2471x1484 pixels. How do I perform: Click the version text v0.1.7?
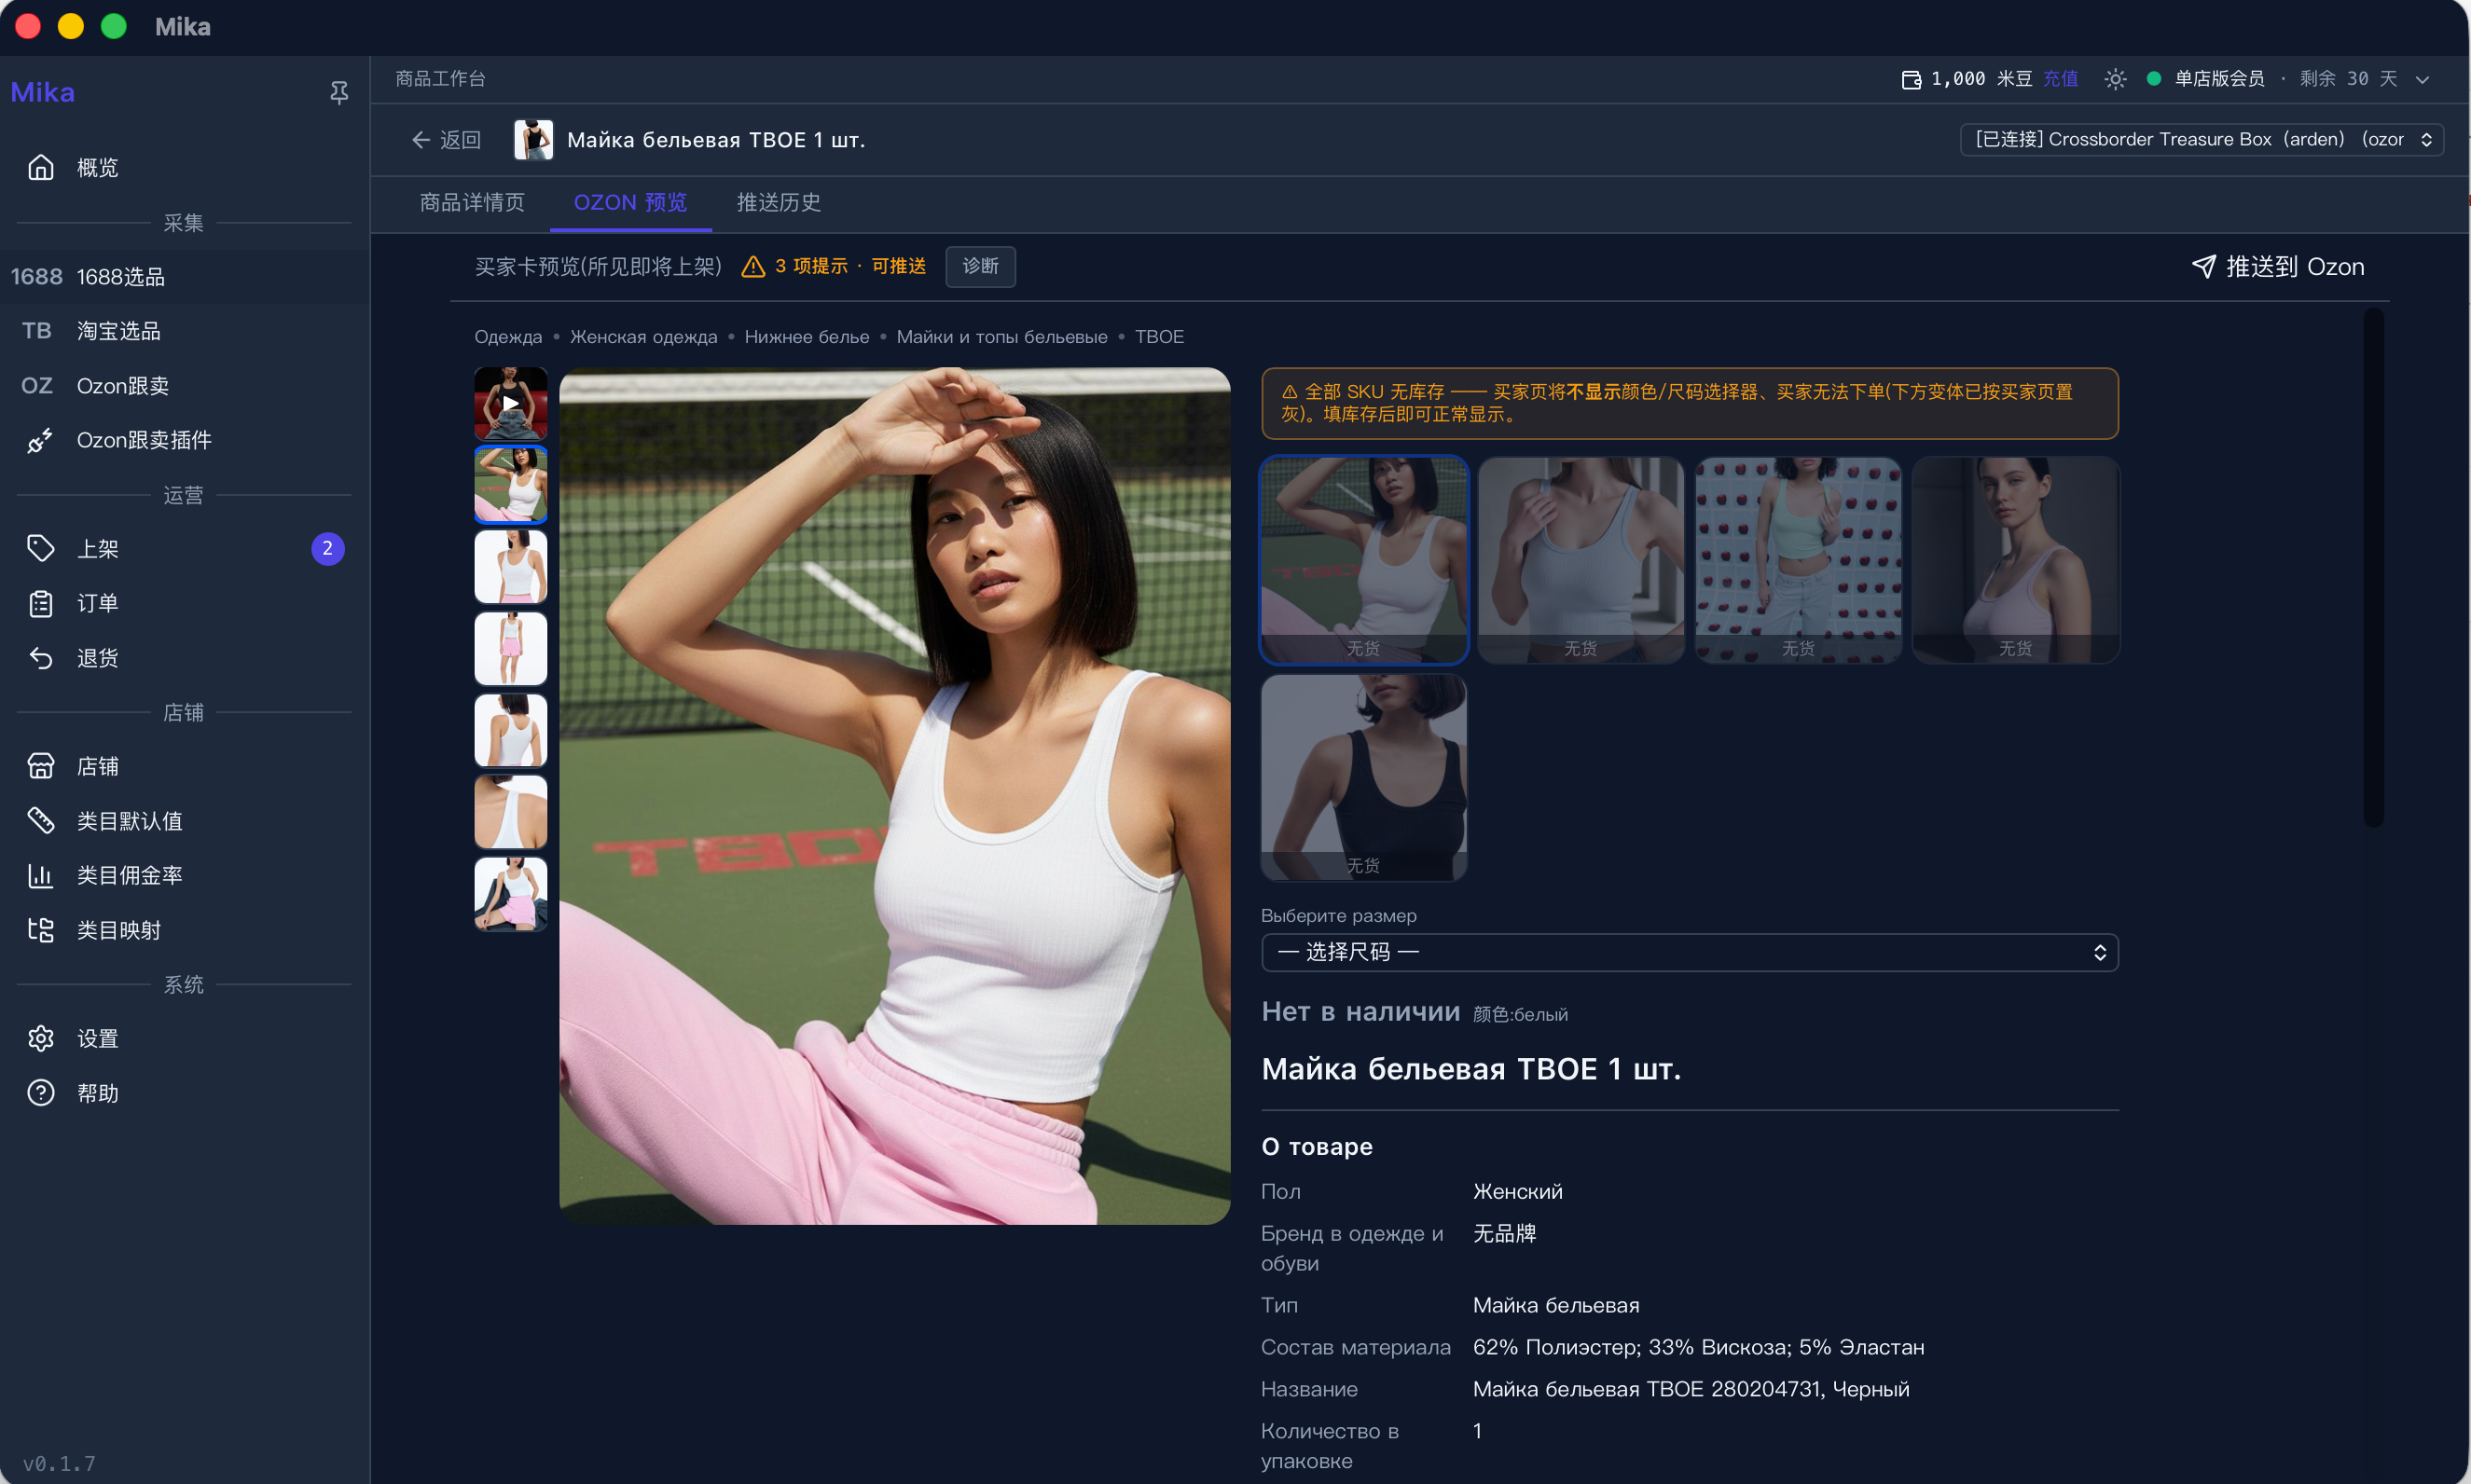pyautogui.click(x=59, y=1463)
